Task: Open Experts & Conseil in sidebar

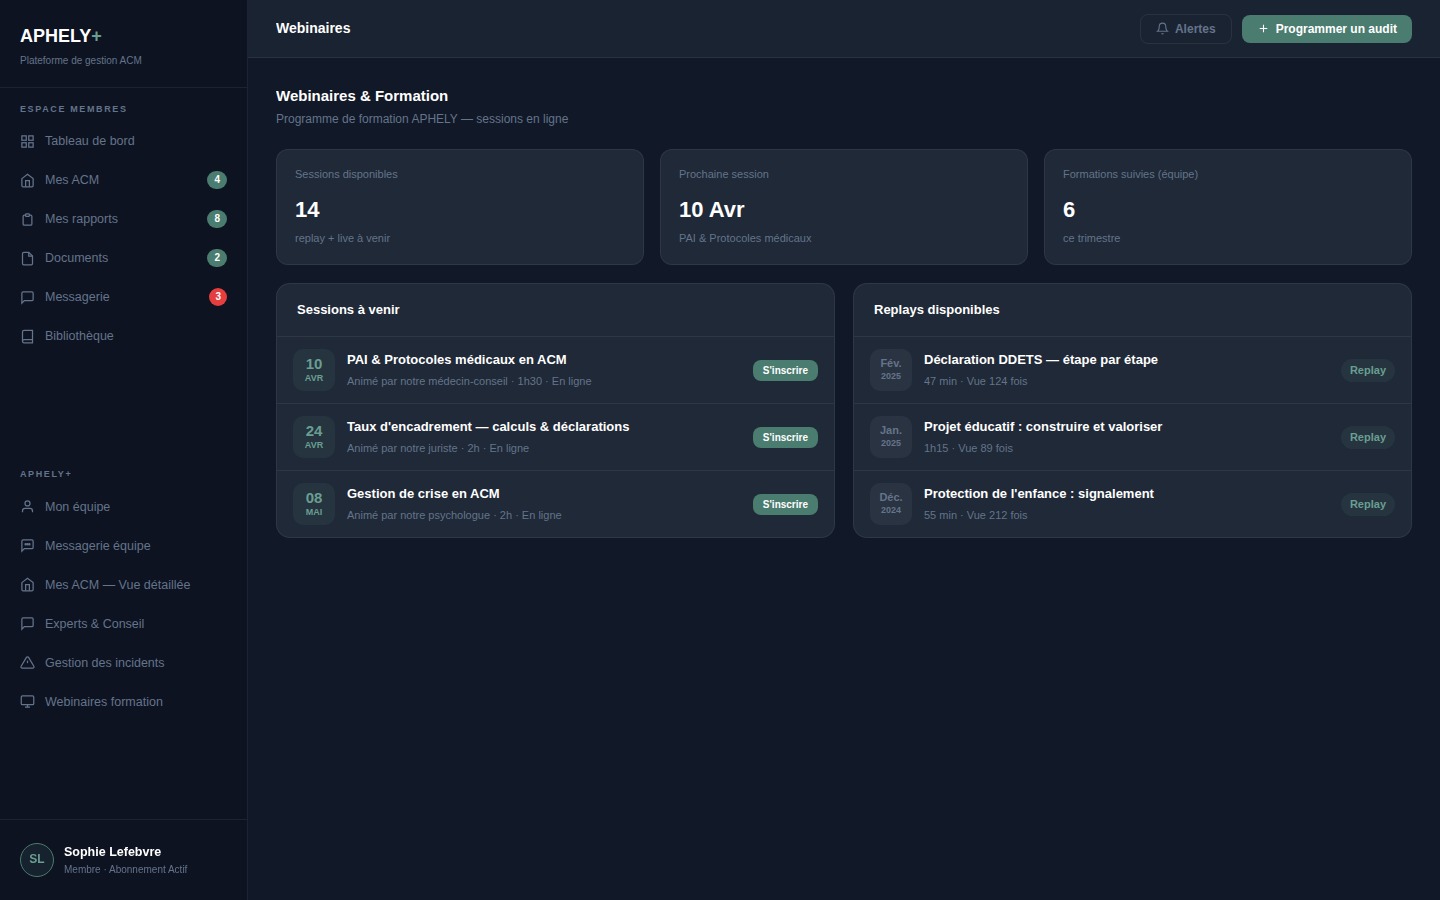Action: (94, 624)
